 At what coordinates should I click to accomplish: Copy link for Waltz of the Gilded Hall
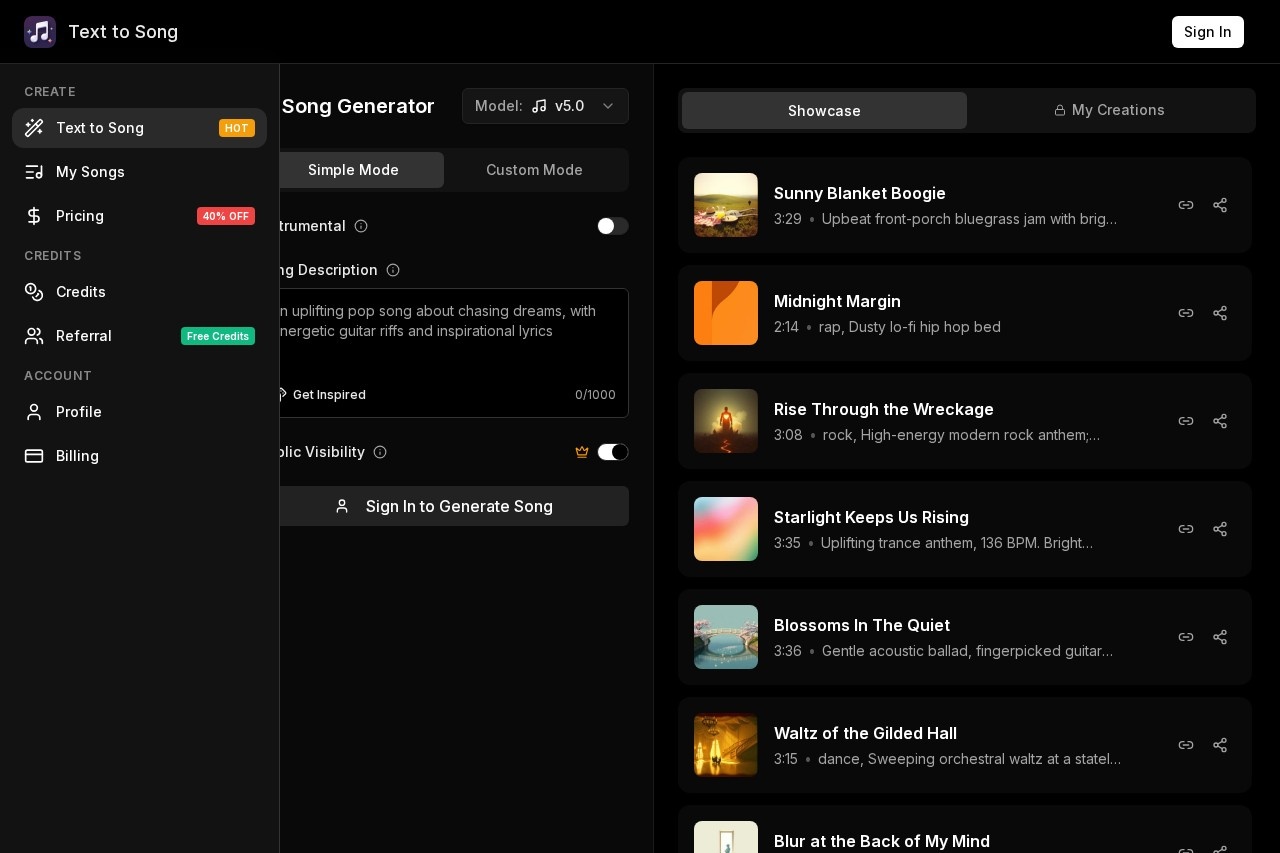point(1186,745)
